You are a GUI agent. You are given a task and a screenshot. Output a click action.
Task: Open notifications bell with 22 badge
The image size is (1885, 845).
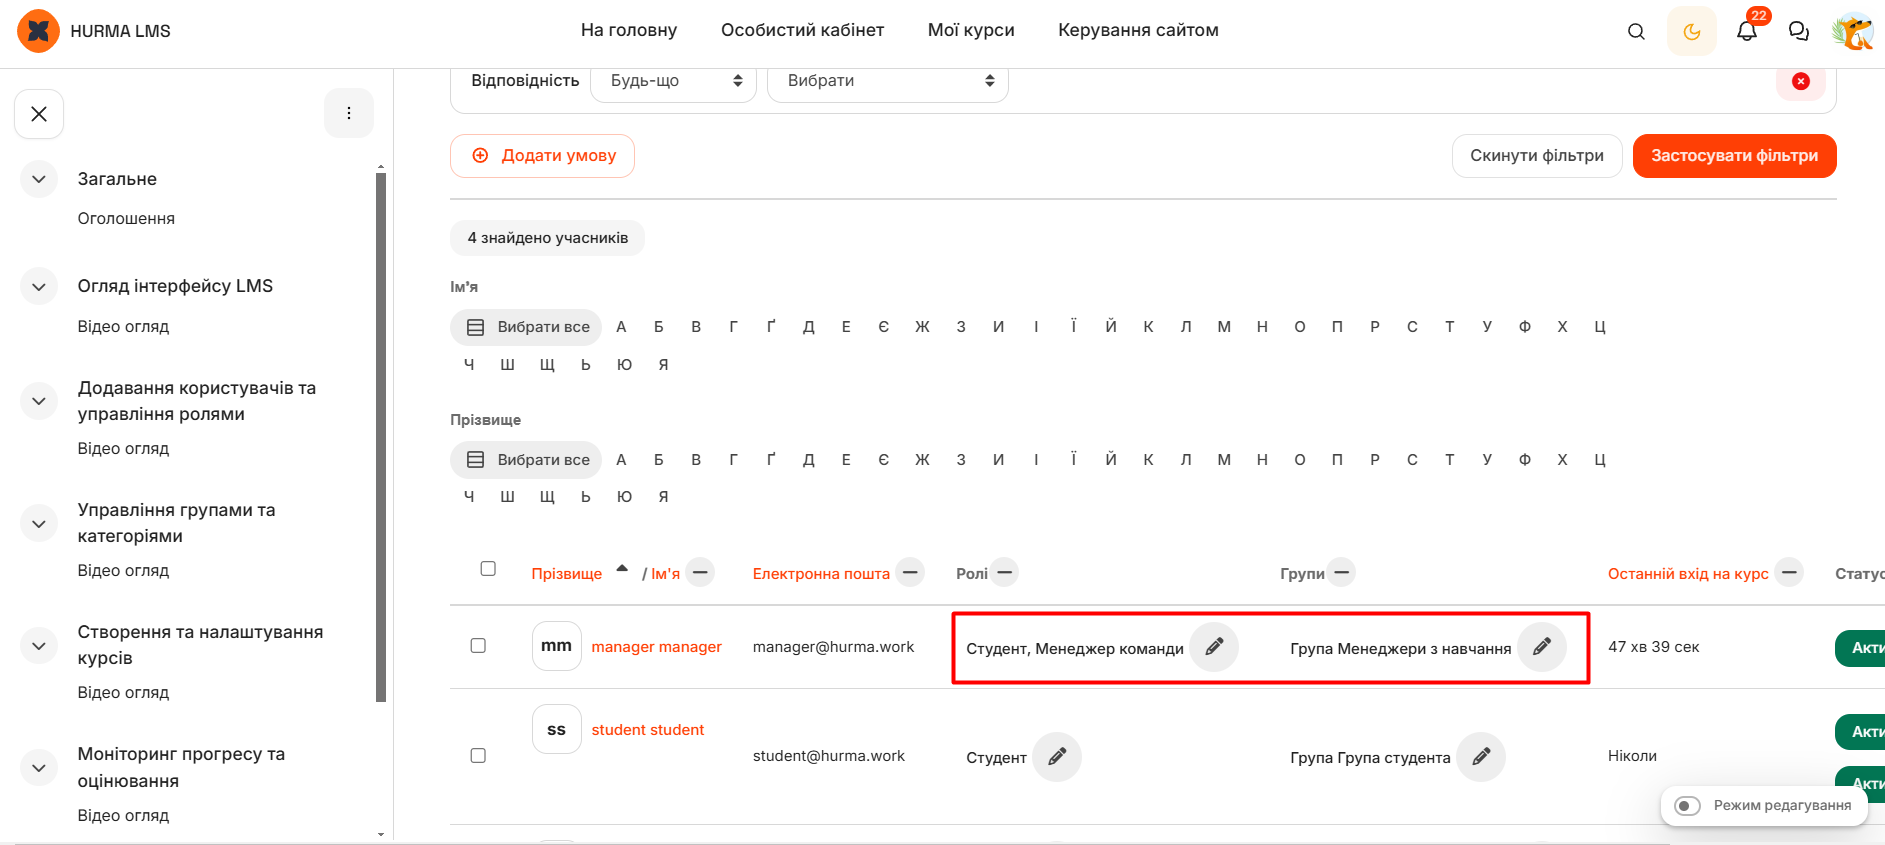click(x=1747, y=31)
